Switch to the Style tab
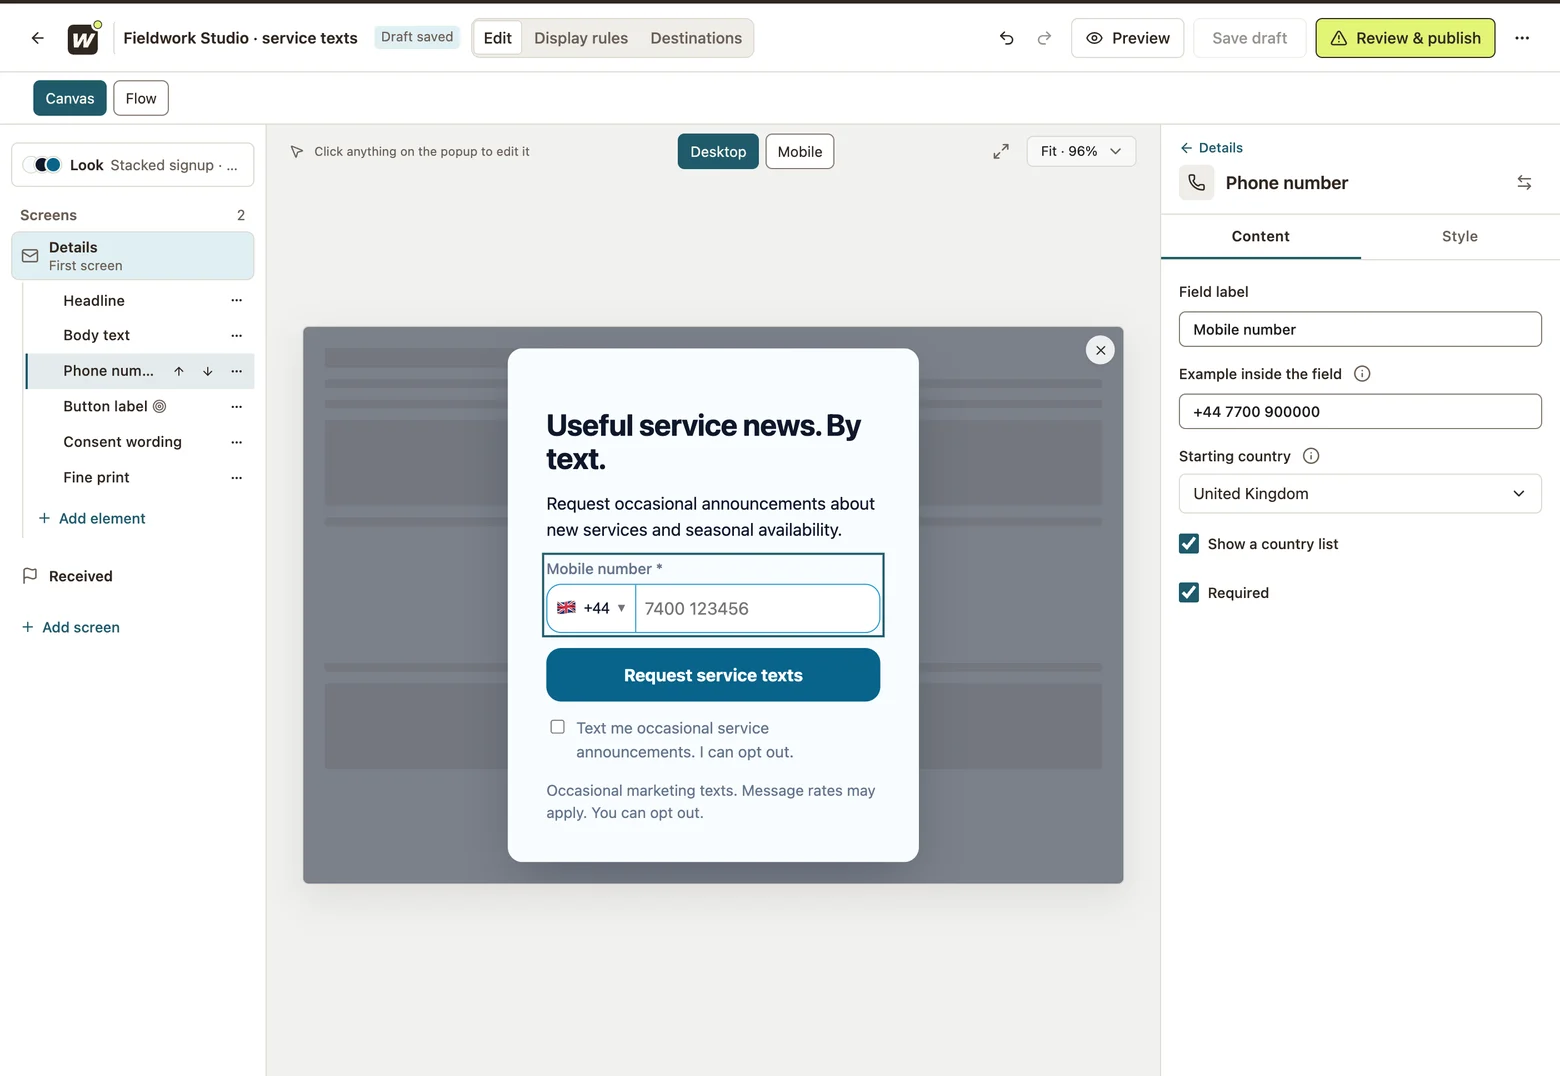 1460,237
